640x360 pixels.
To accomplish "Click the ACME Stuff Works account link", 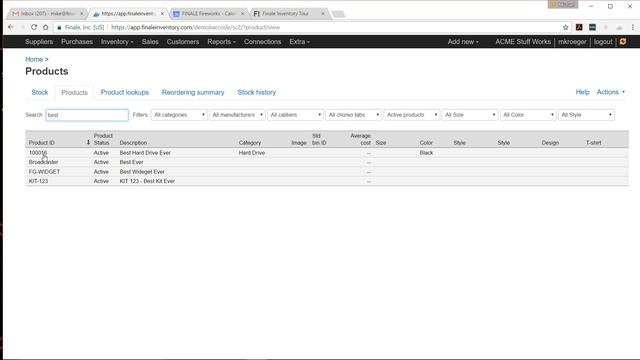I will 523,42.
